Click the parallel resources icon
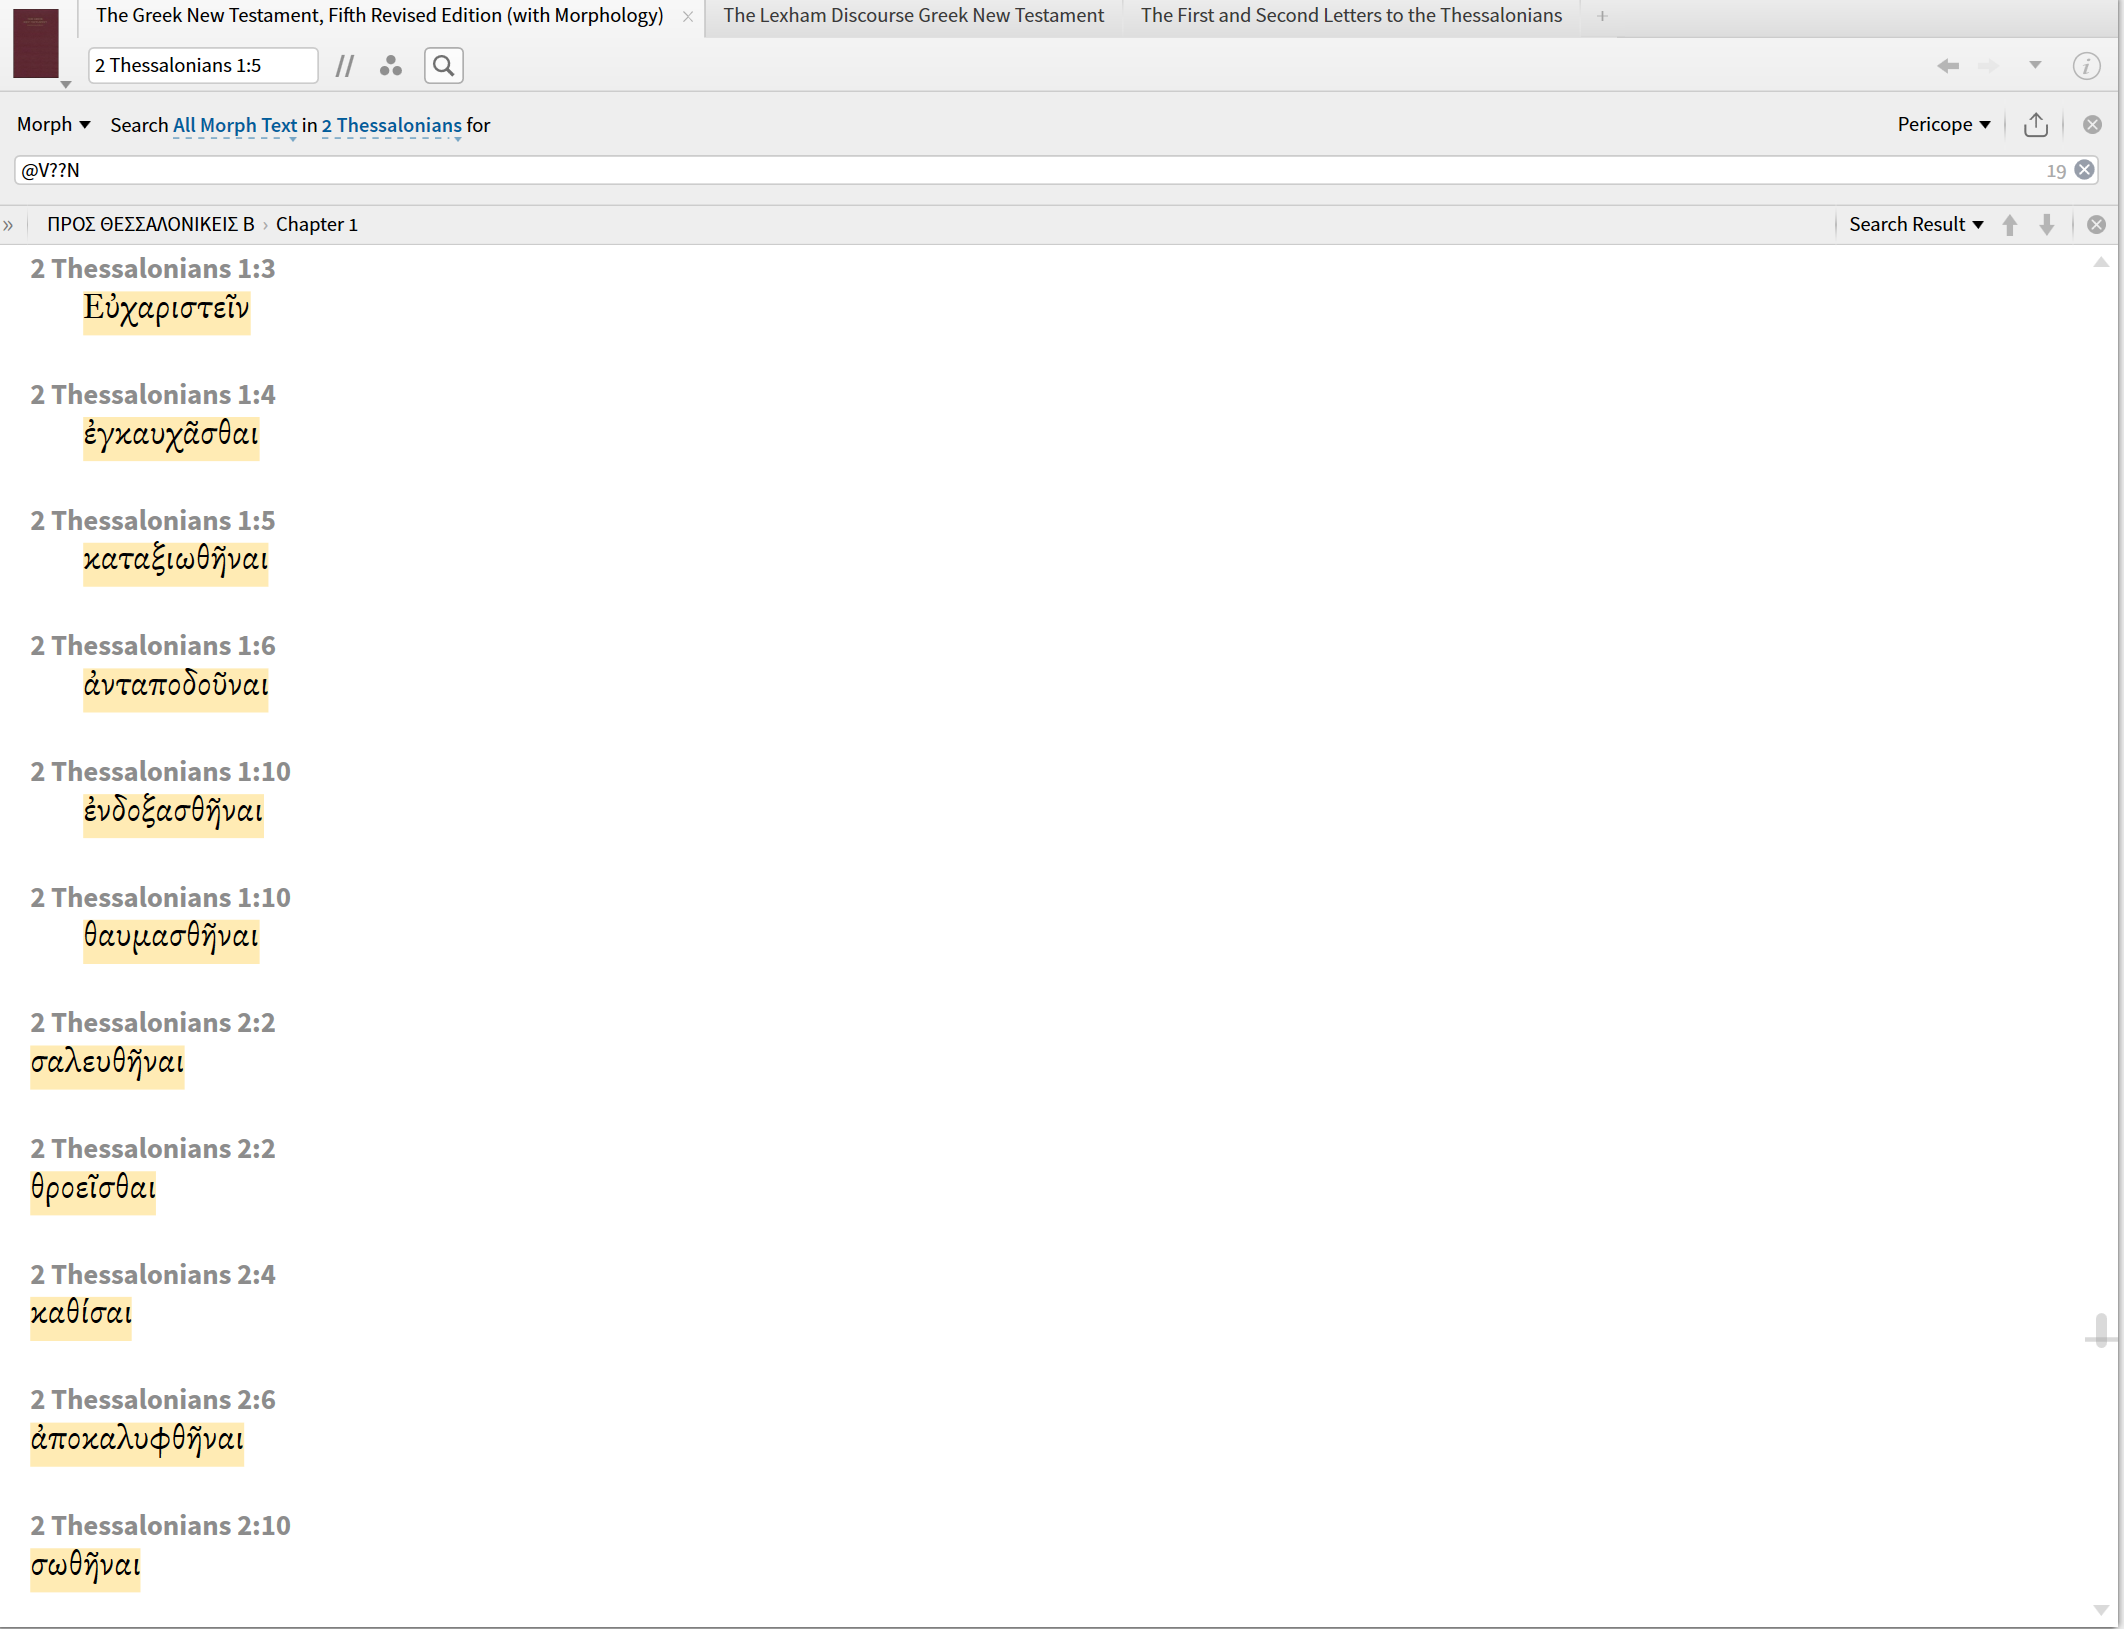The height and width of the screenshot is (1629, 2124). point(345,66)
